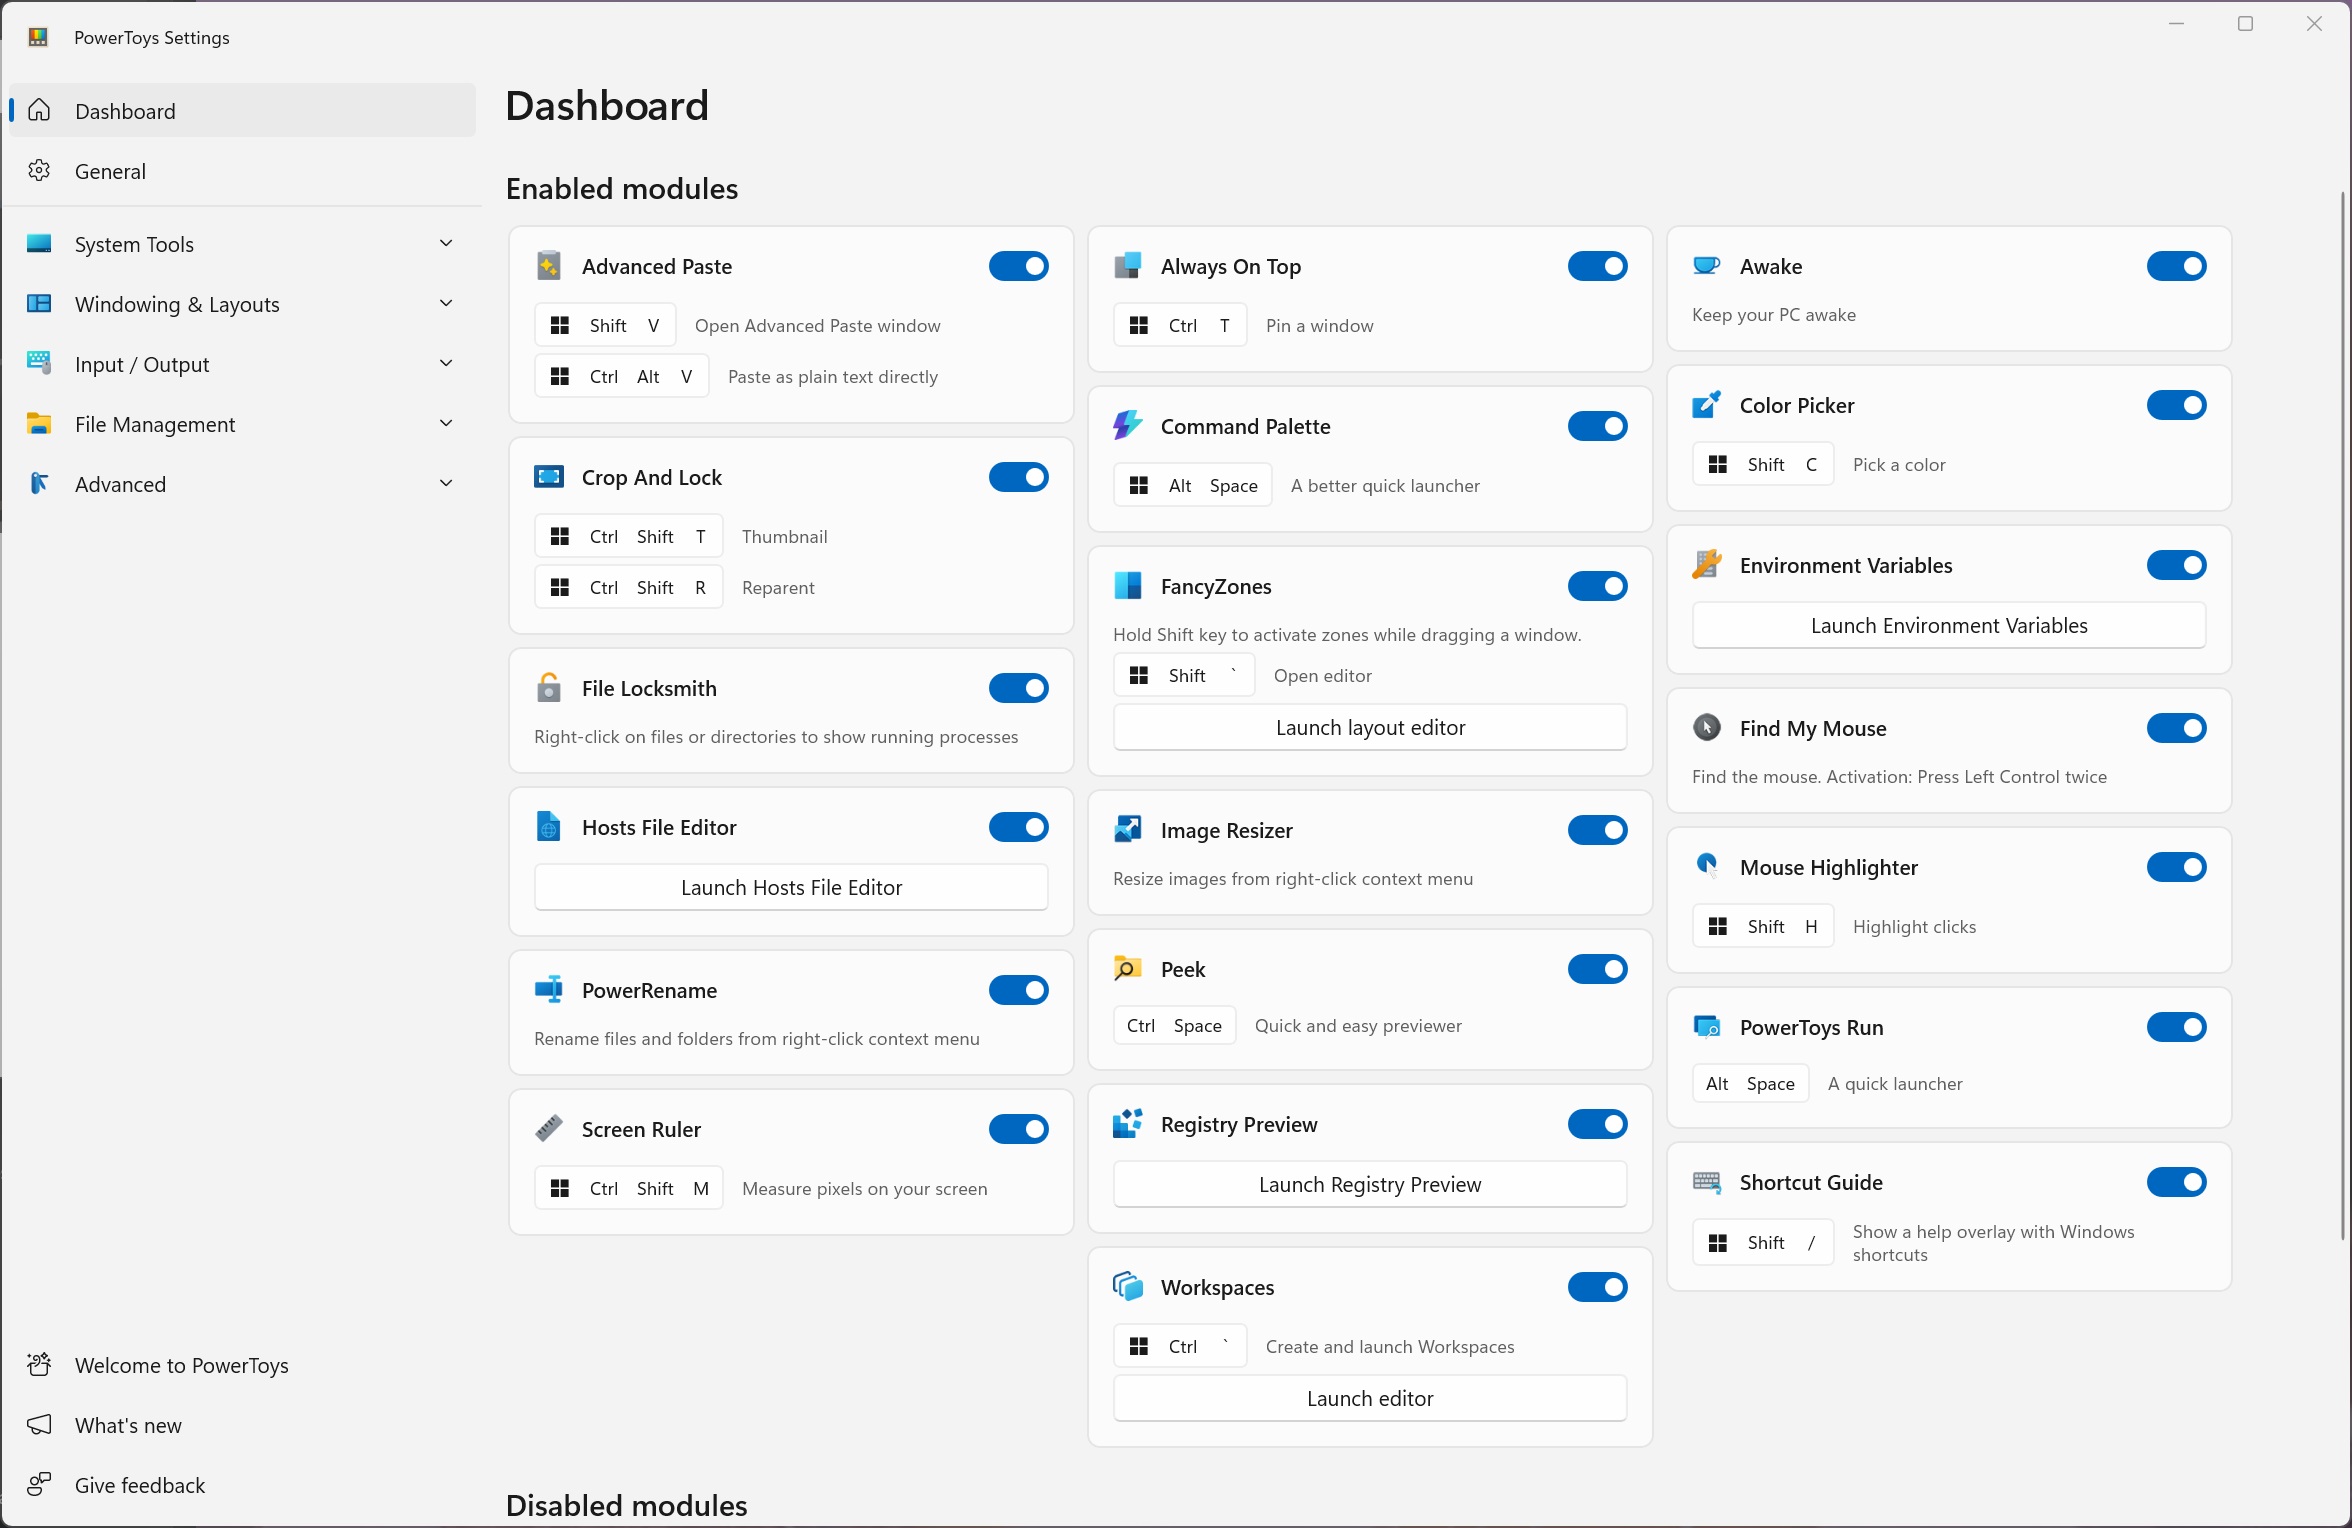Viewport: 2352px width, 1528px height.
Task: Turn off Command Palette switch
Action: coord(1598,426)
